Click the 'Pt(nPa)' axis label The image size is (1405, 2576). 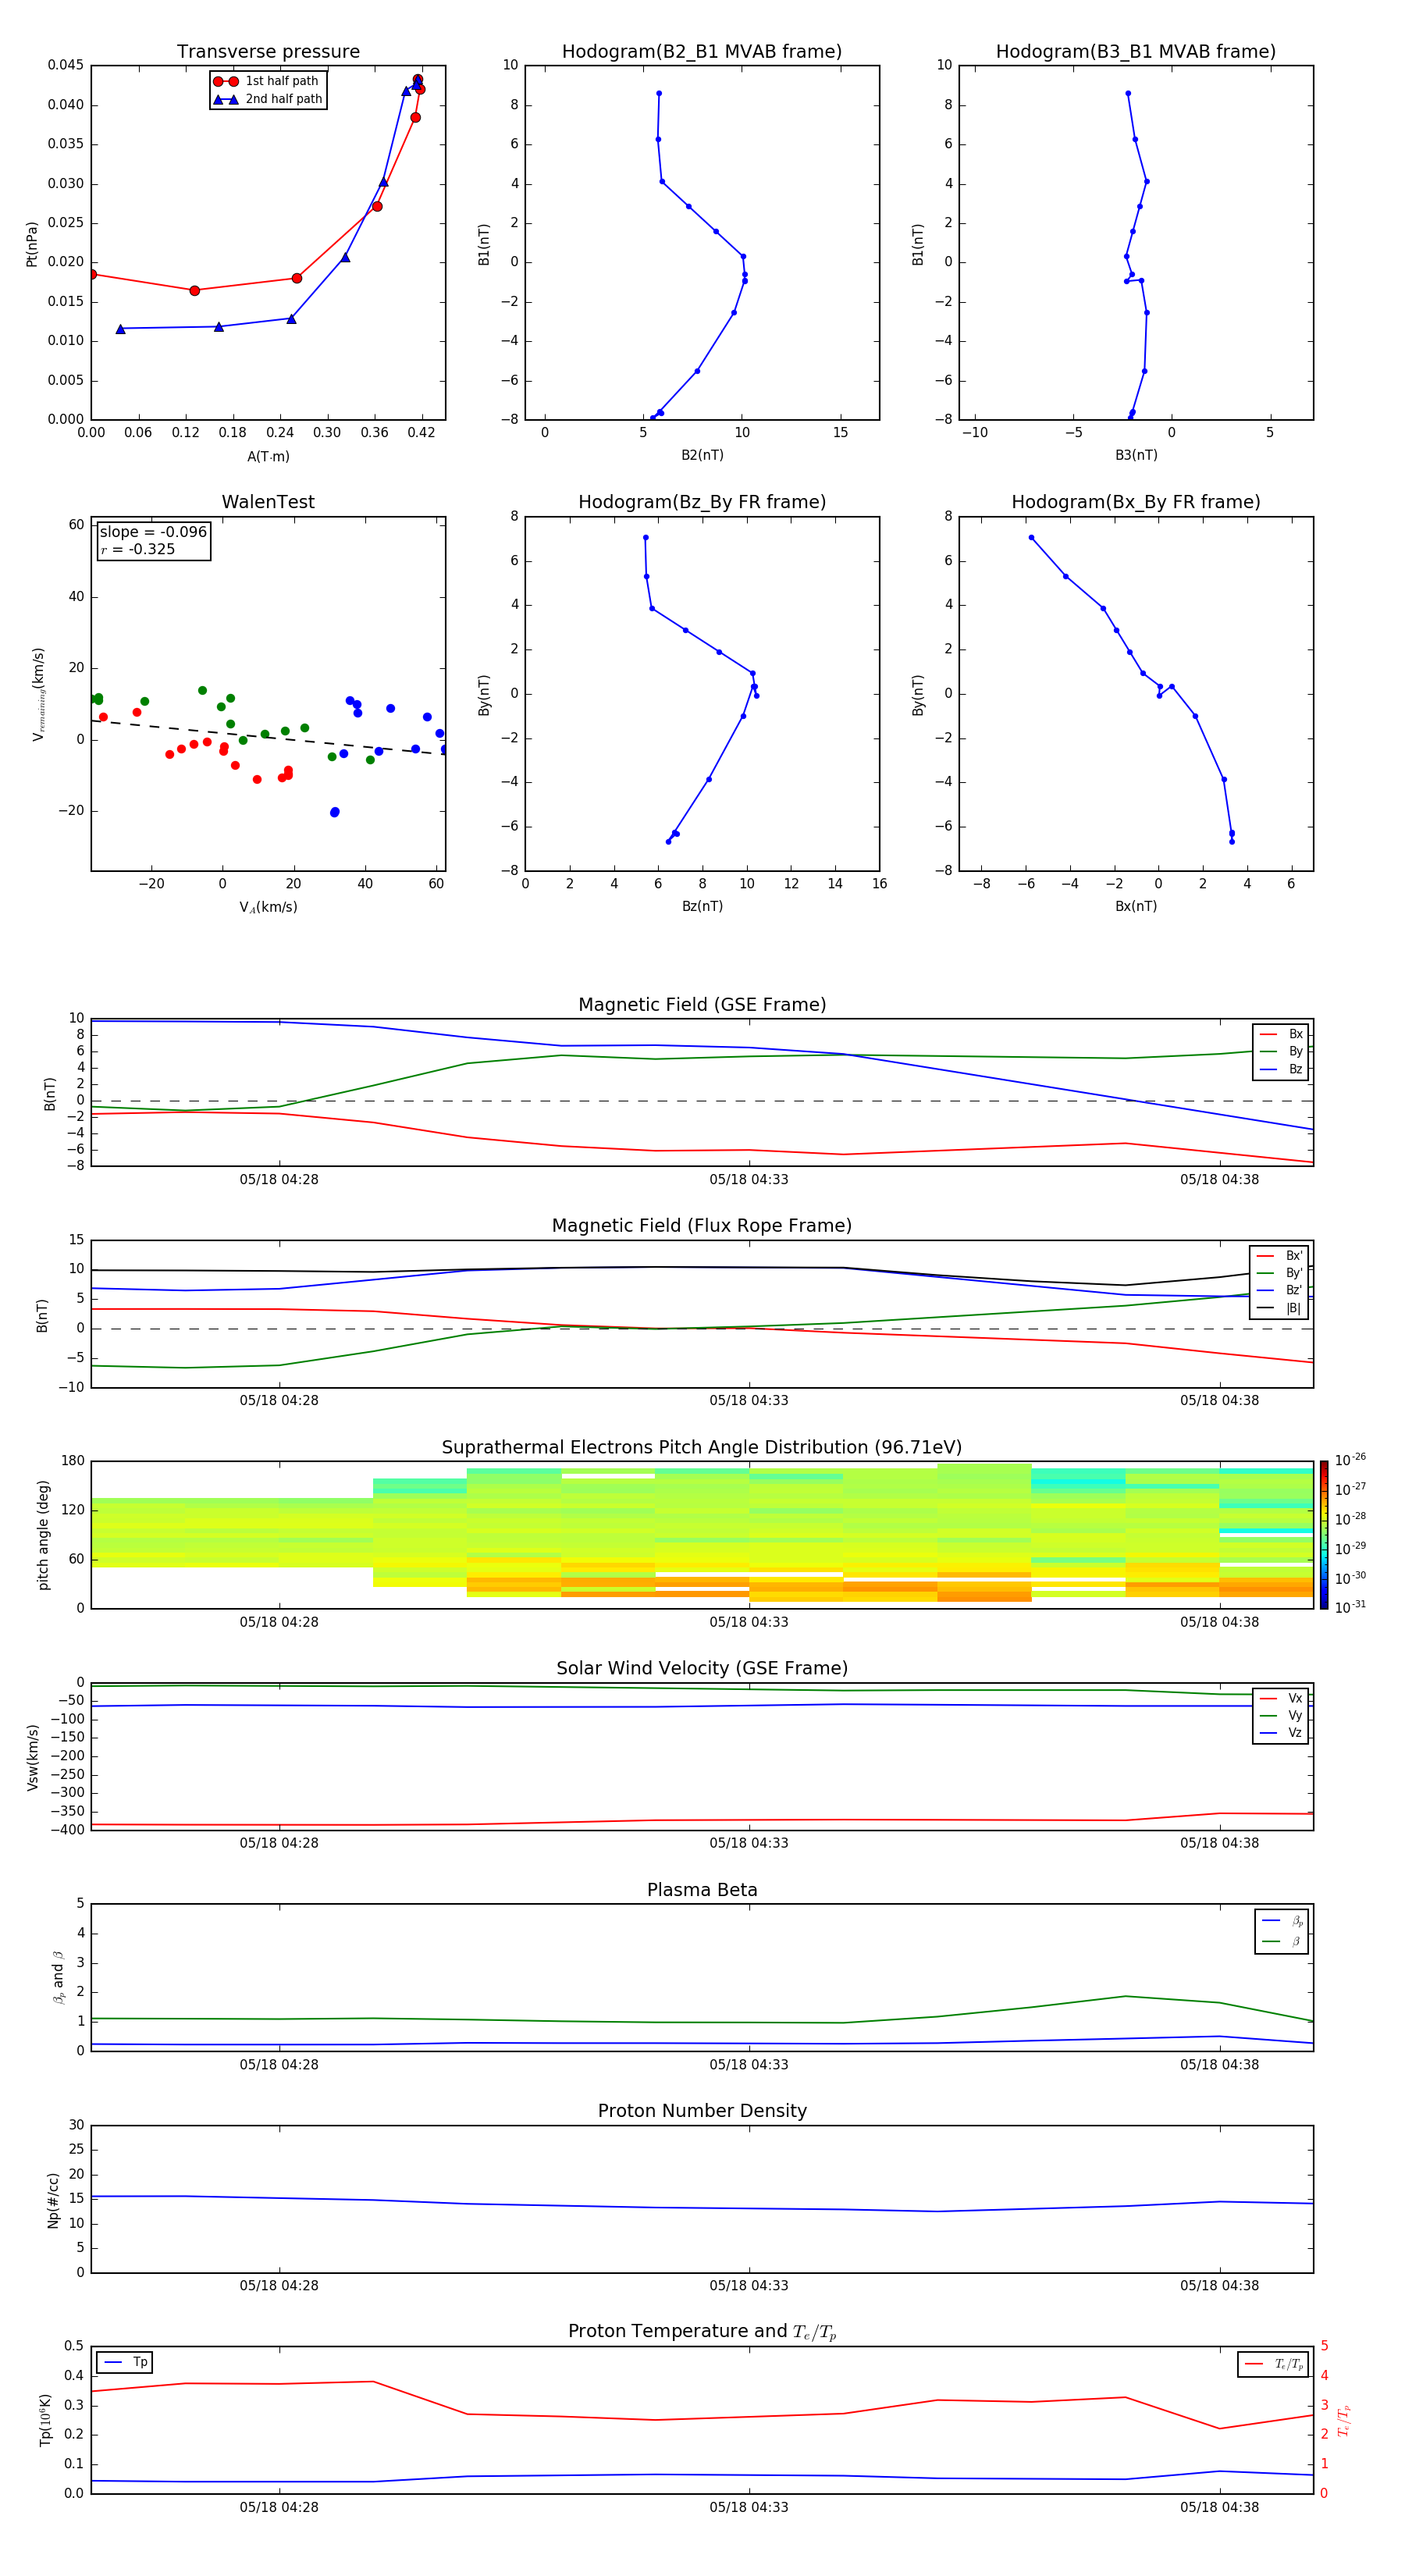31,243
